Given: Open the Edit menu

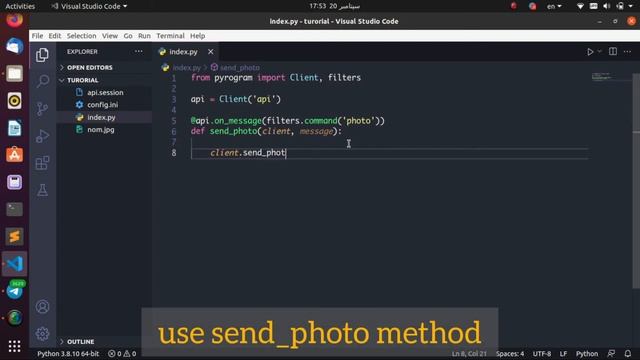Looking at the screenshot, I should pyautogui.click(x=55, y=36).
